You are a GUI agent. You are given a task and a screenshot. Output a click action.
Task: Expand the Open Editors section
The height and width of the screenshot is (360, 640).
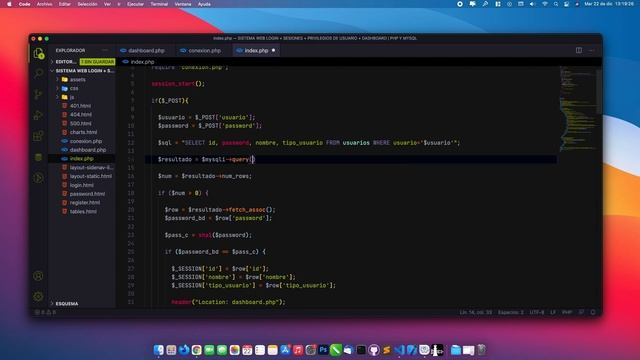pos(65,62)
